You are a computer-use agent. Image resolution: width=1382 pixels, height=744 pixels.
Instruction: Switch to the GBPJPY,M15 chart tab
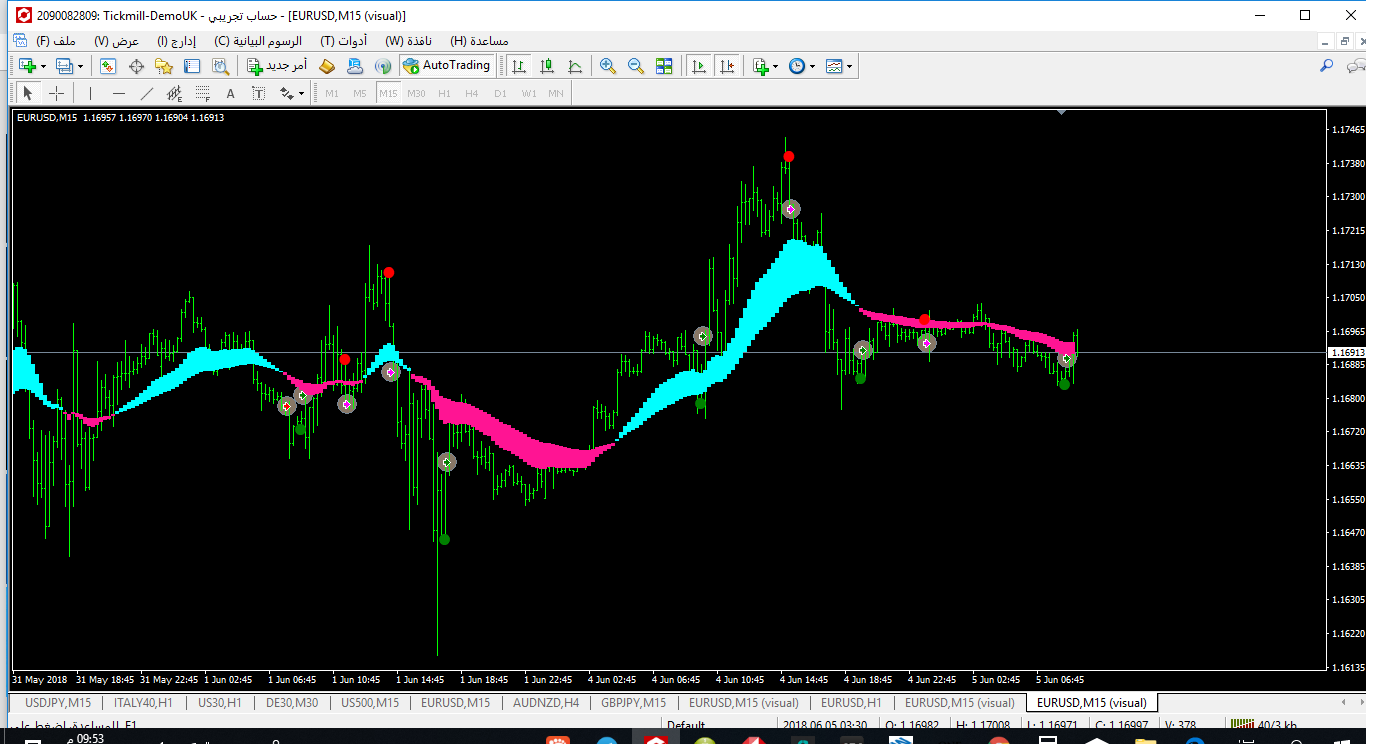tap(633, 703)
